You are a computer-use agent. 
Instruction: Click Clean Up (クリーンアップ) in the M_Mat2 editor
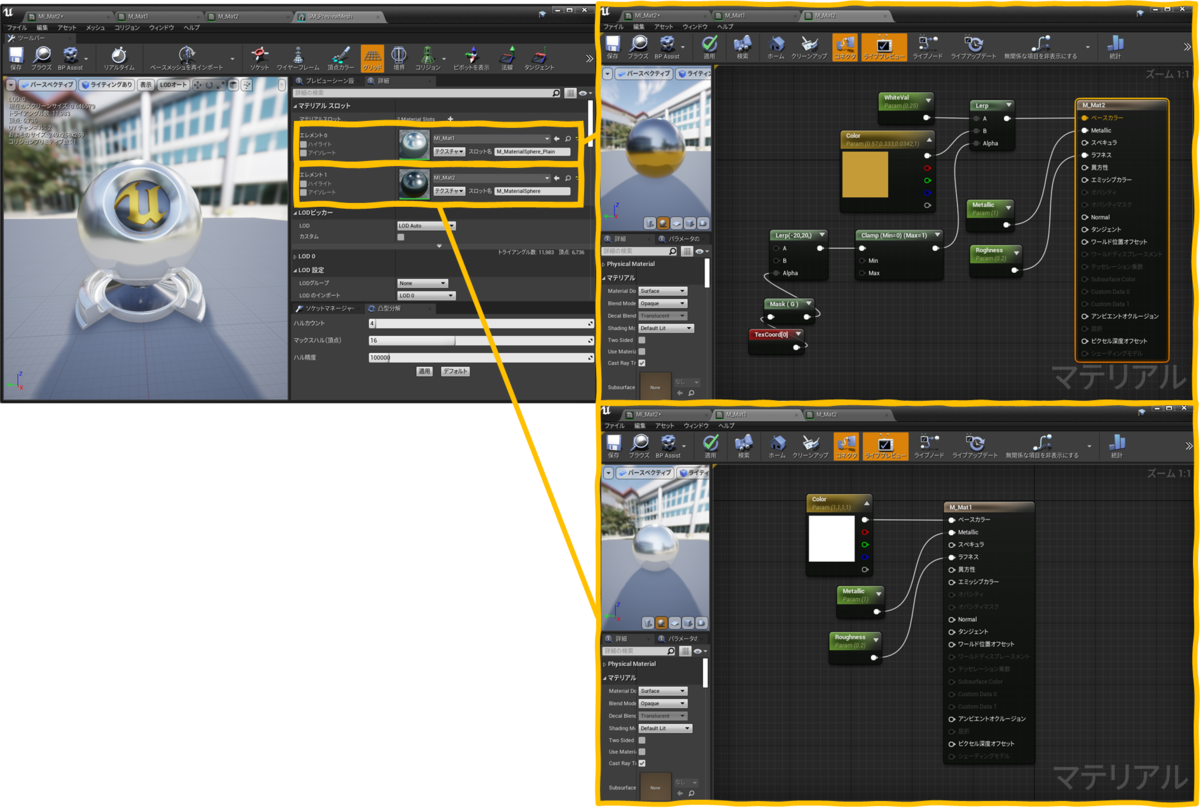[810, 48]
